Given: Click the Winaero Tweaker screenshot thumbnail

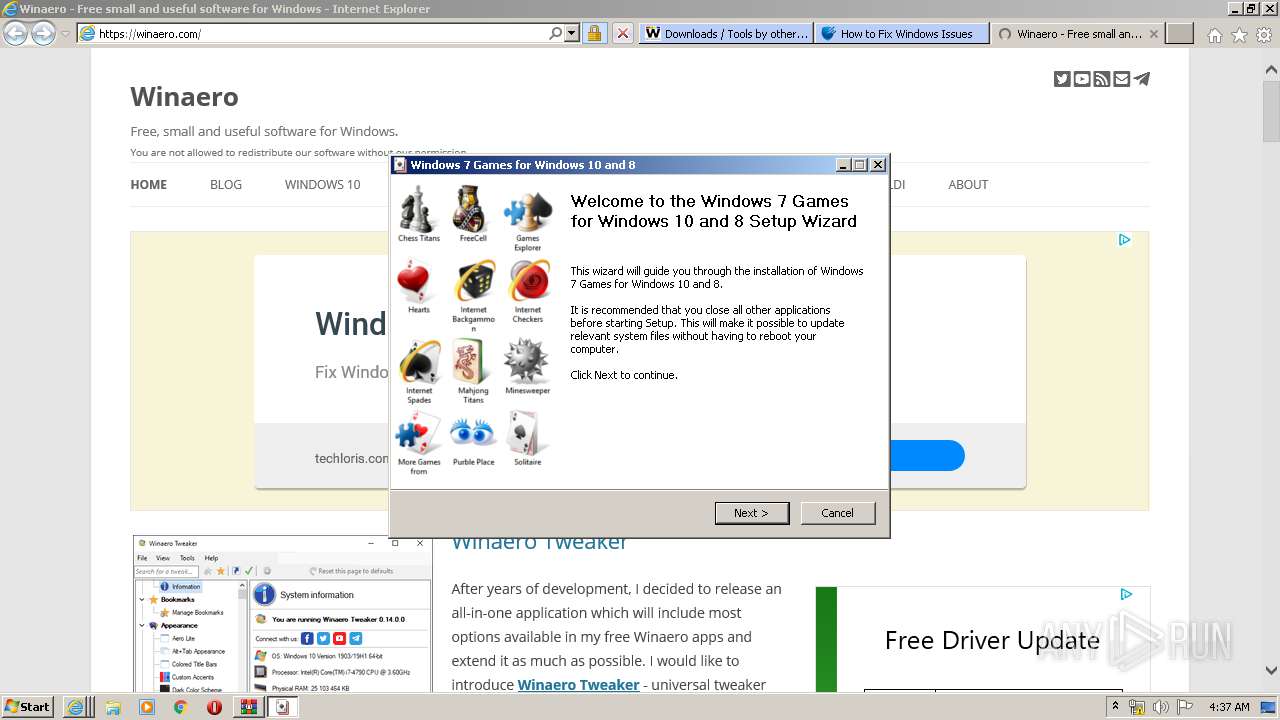Looking at the screenshot, I should pyautogui.click(x=283, y=614).
